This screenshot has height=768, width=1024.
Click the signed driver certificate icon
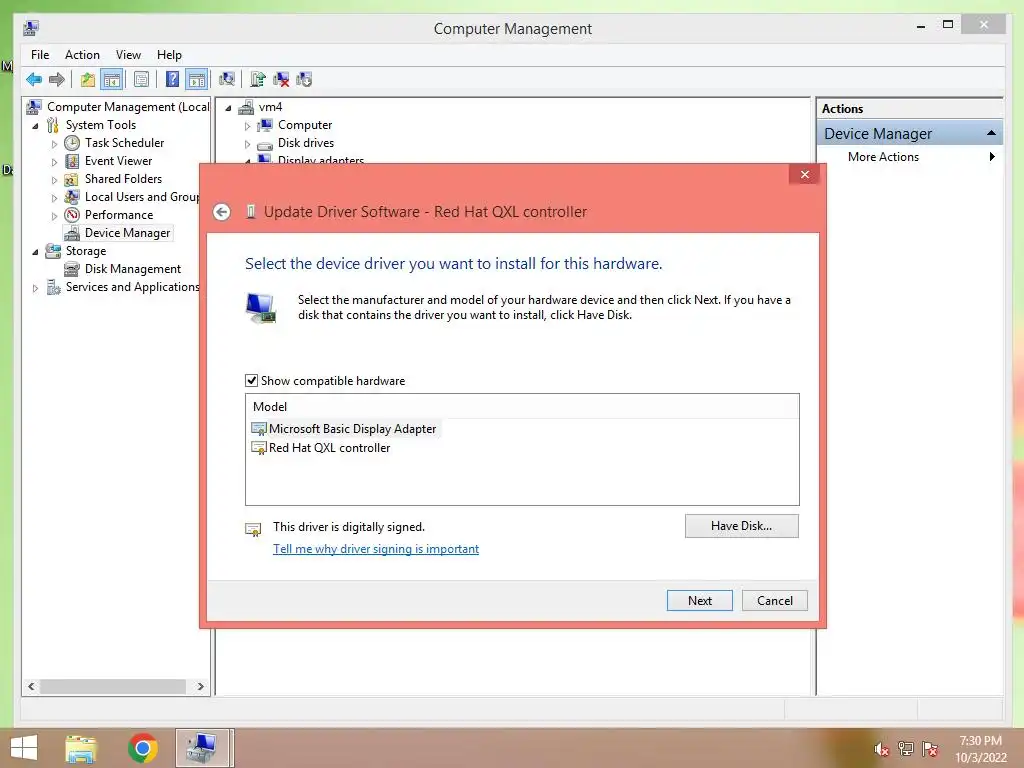[253, 529]
